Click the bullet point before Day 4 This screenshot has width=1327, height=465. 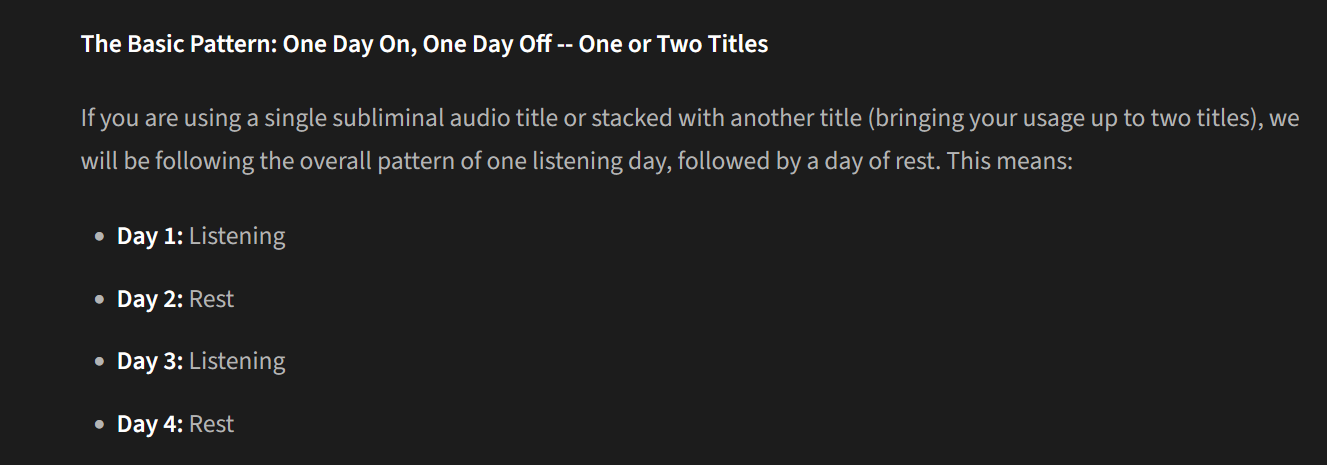click(x=98, y=424)
